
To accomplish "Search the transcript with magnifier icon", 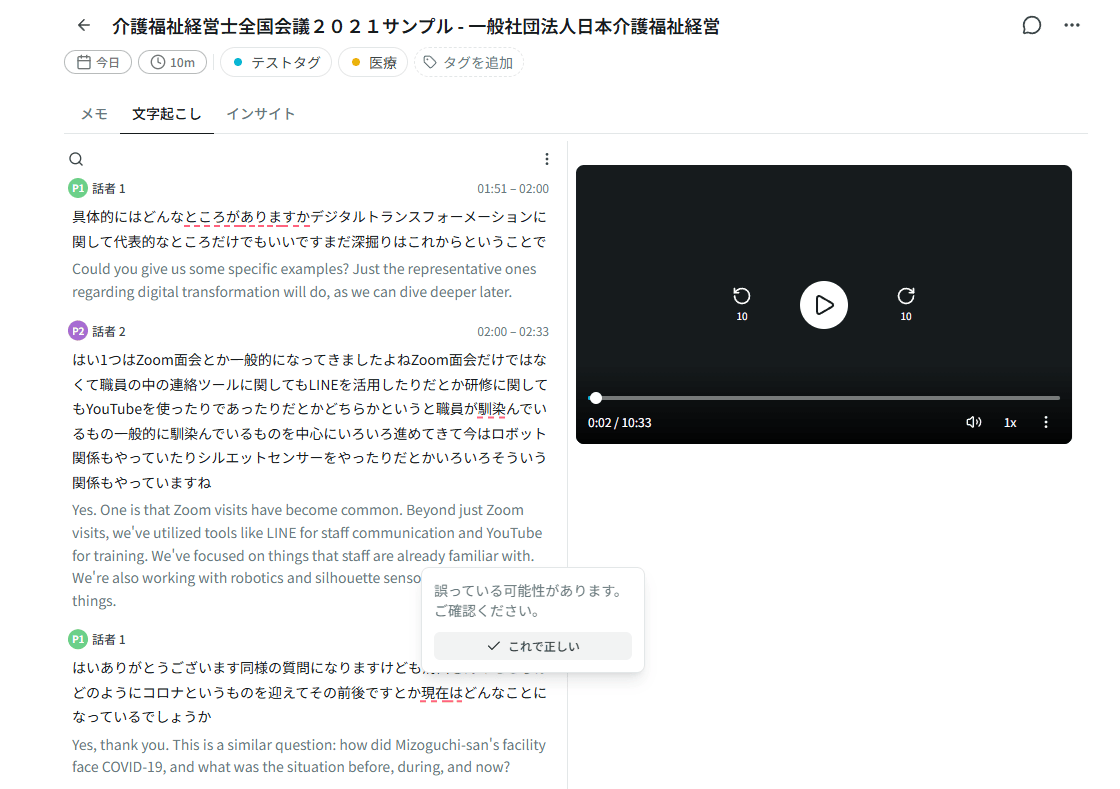I will [x=76, y=159].
